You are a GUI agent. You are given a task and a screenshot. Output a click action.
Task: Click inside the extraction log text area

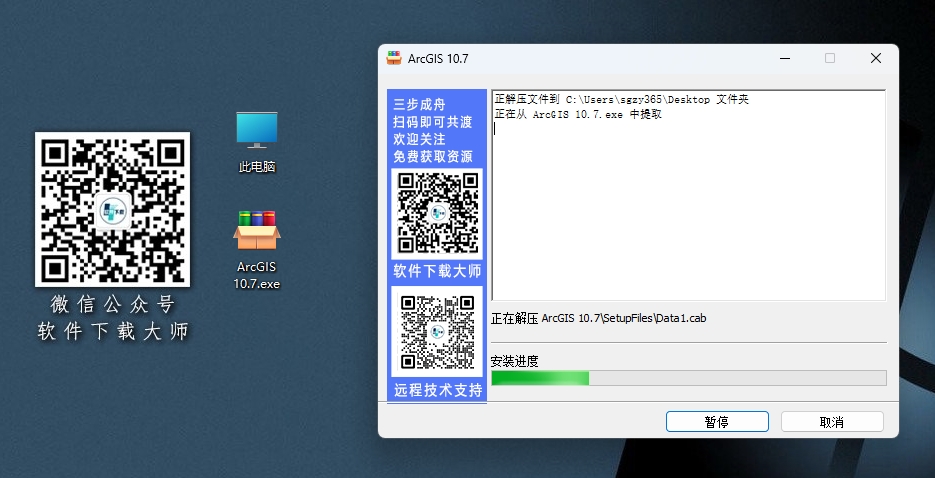pyautogui.click(x=689, y=195)
